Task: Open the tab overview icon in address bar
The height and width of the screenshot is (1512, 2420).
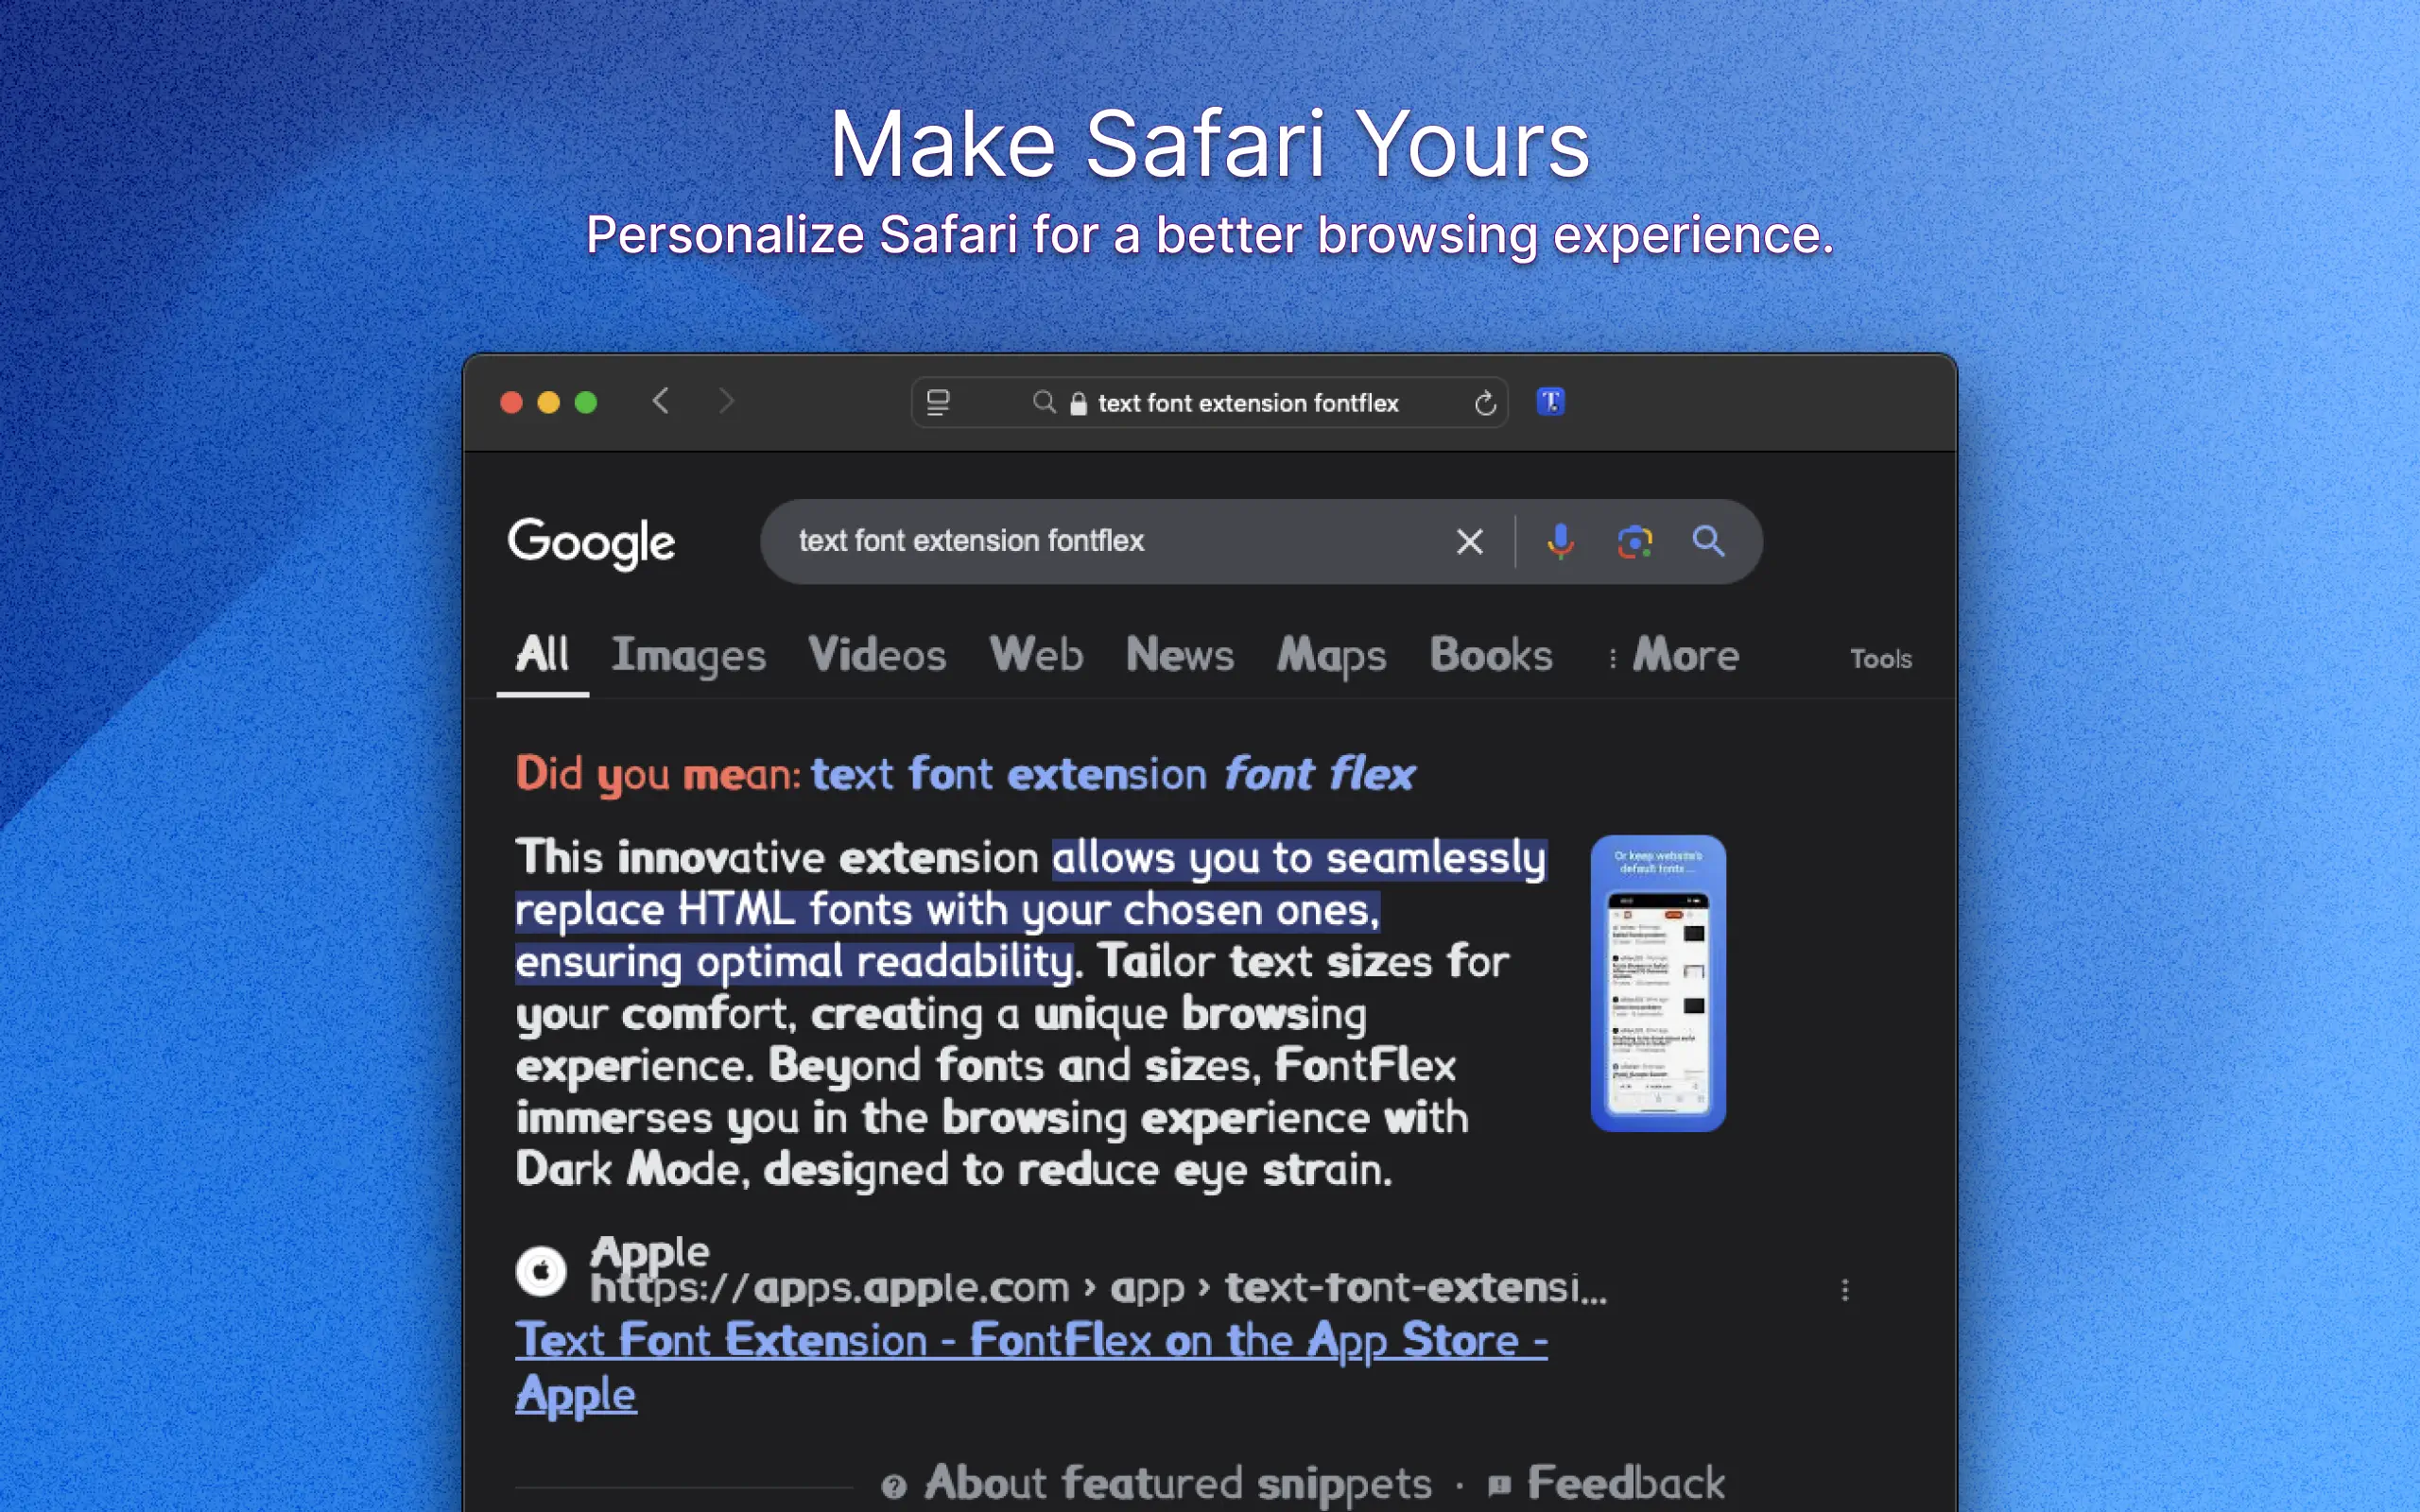Action: (x=938, y=403)
